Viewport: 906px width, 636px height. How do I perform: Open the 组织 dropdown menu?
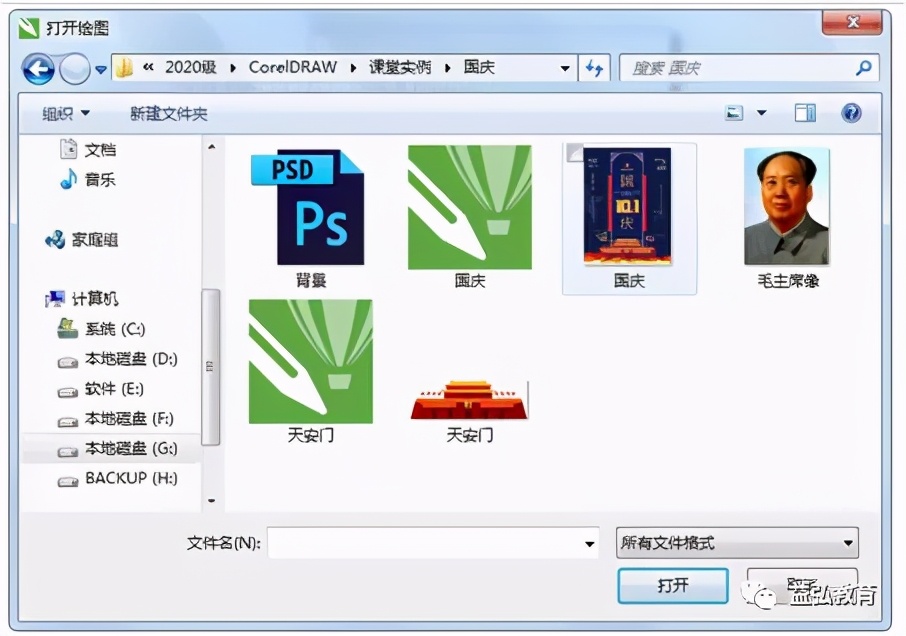click(62, 113)
